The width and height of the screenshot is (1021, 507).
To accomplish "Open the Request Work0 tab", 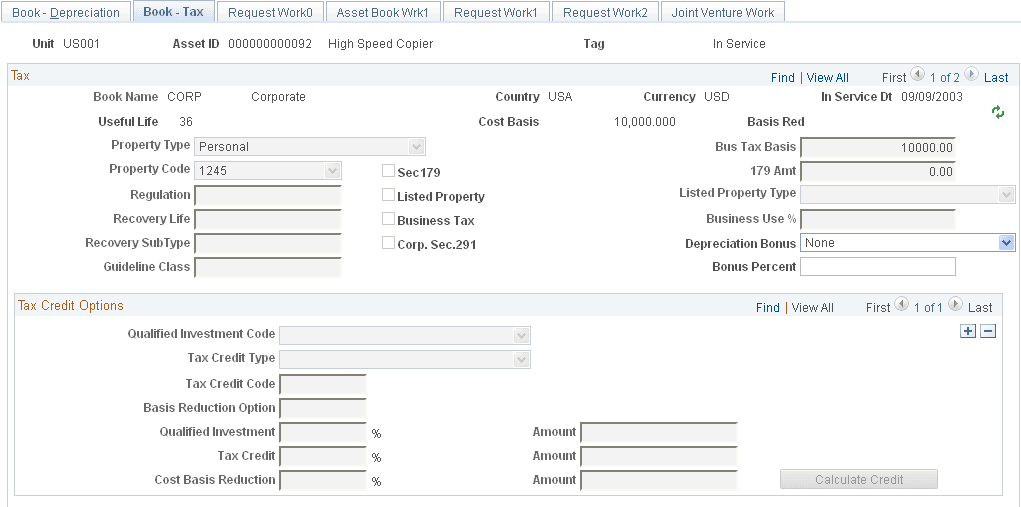I will [270, 12].
